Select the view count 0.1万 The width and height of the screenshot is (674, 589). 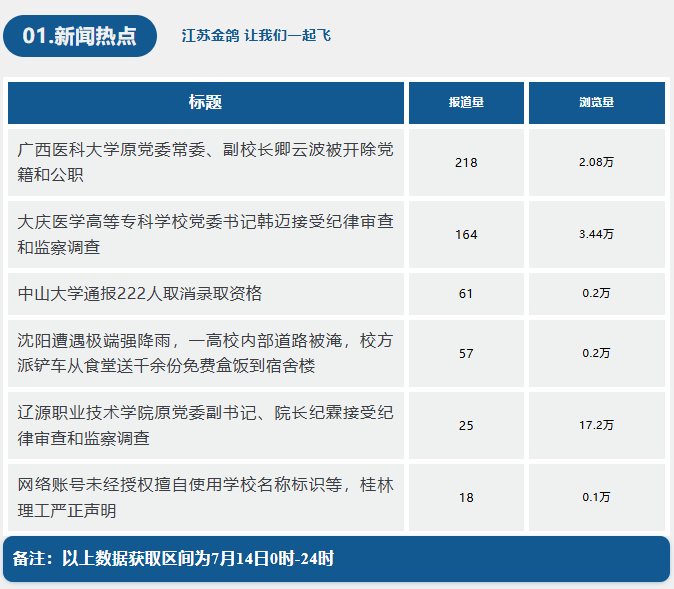coord(596,497)
